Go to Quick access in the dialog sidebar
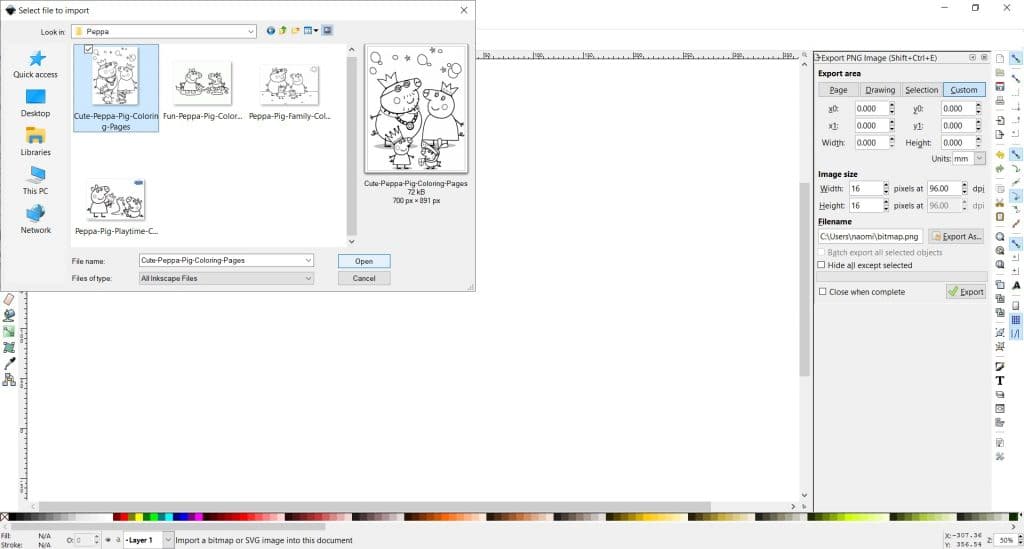1024x549 pixels. pyautogui.click(x=35, y=65)
